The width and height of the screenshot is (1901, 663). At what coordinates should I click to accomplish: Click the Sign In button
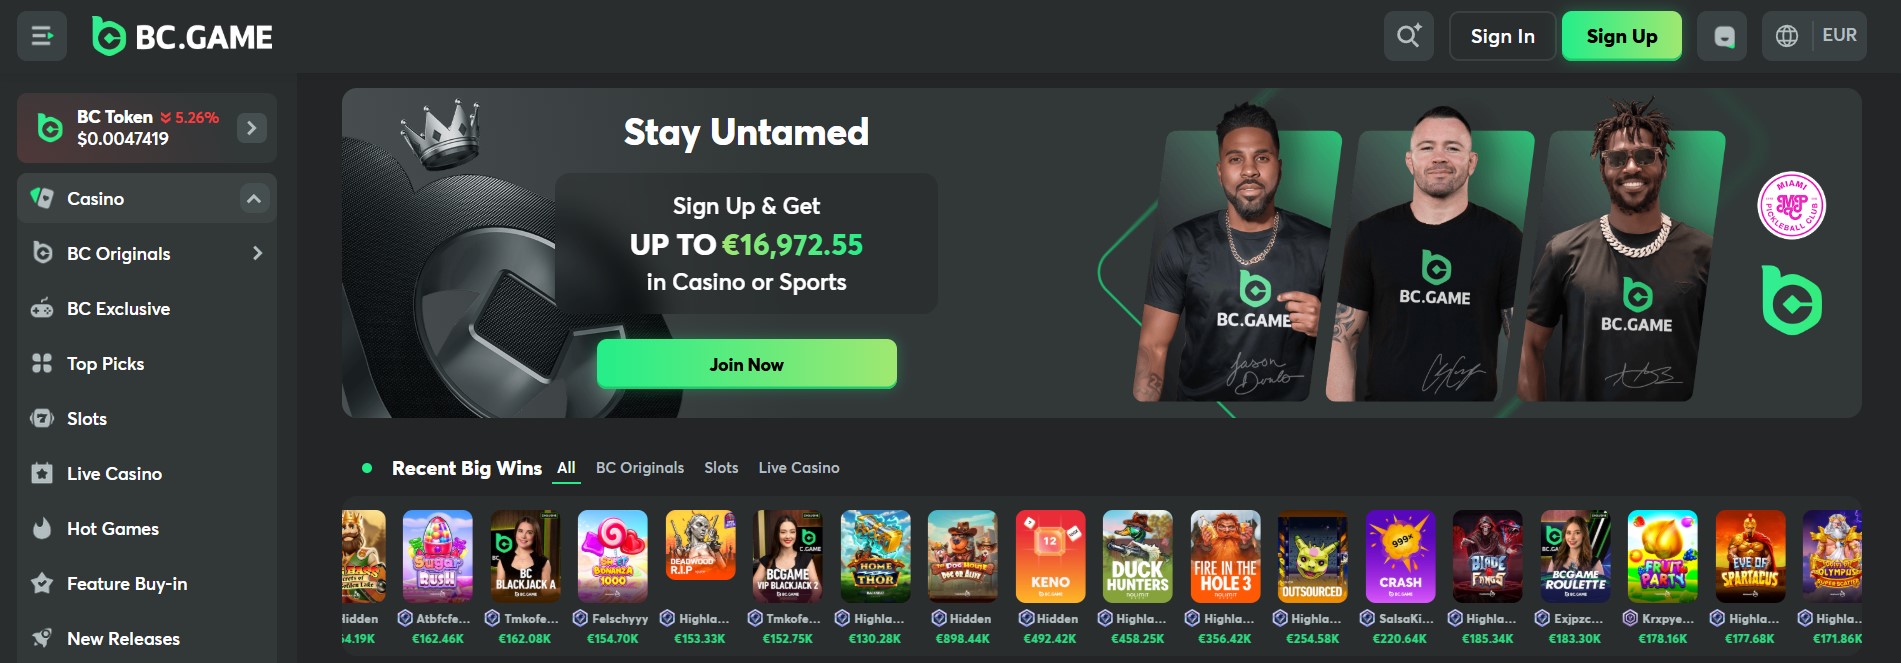point(1502,36)
